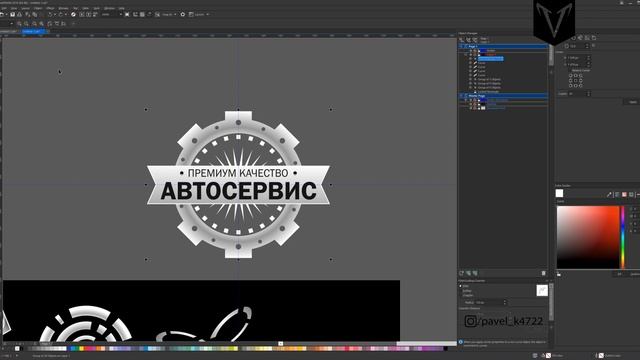Click the outline indicator icon in status bar
Screen dimensions: 640x360
pyautogui.click(x=601, y=356)
